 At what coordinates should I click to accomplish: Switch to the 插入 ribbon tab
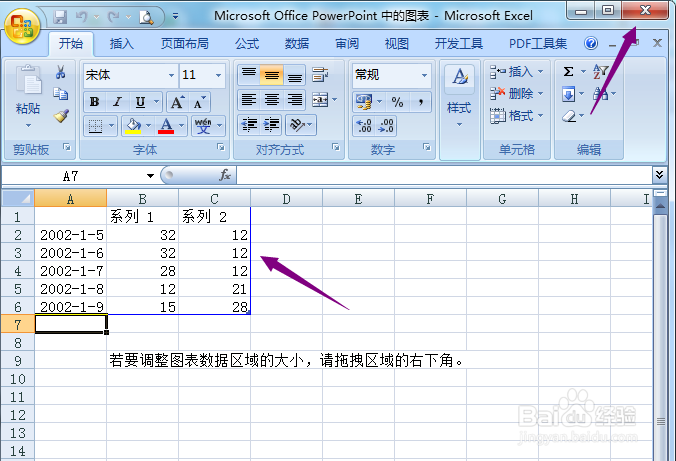tap(122, 44)
